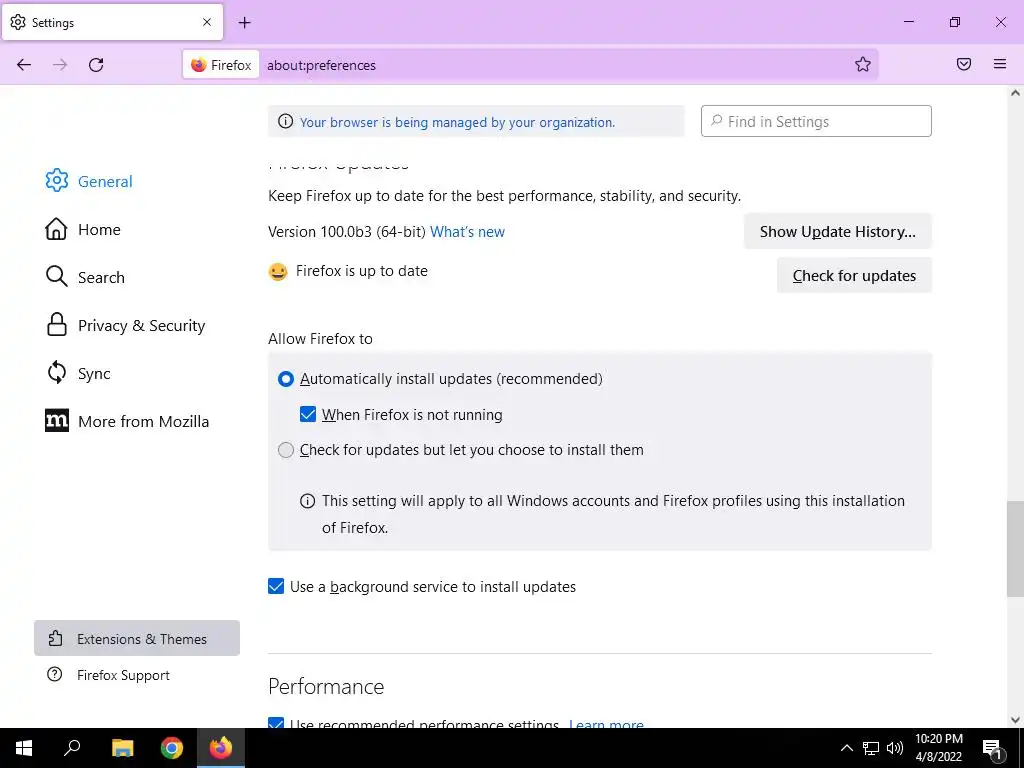The image size is (1024, 768).
Task: Click the page scrollbar thumb
Action: [x=1015, y=549]
